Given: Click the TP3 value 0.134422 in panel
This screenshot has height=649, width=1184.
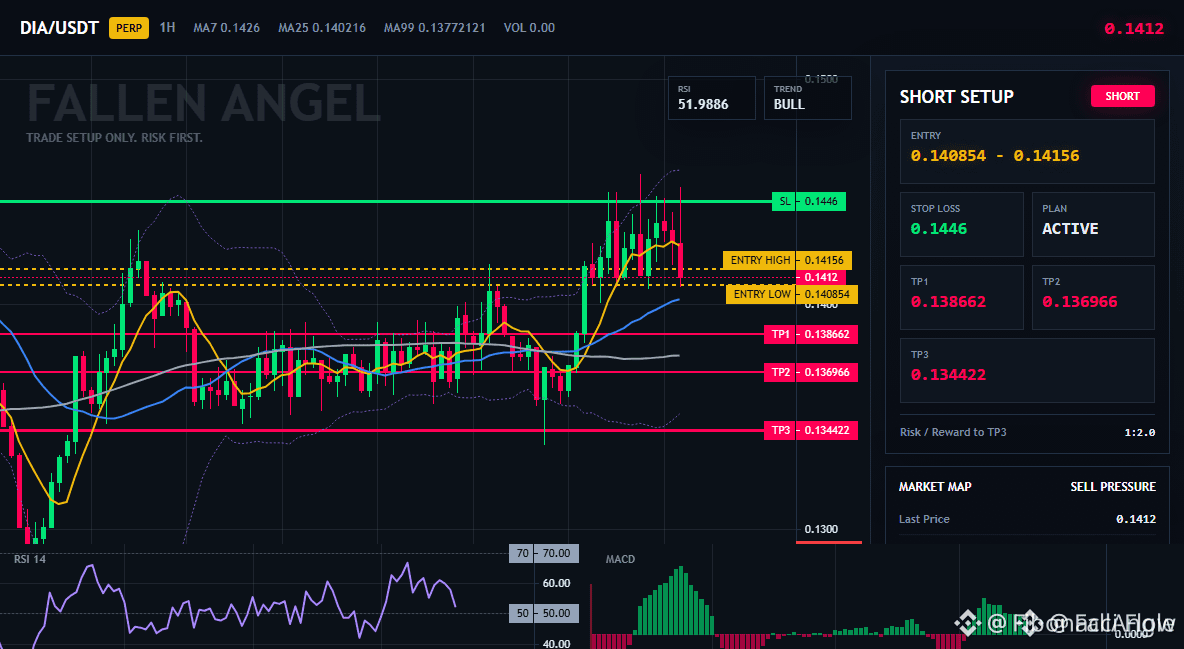Looking at the screenshot, I should (948, 375).
